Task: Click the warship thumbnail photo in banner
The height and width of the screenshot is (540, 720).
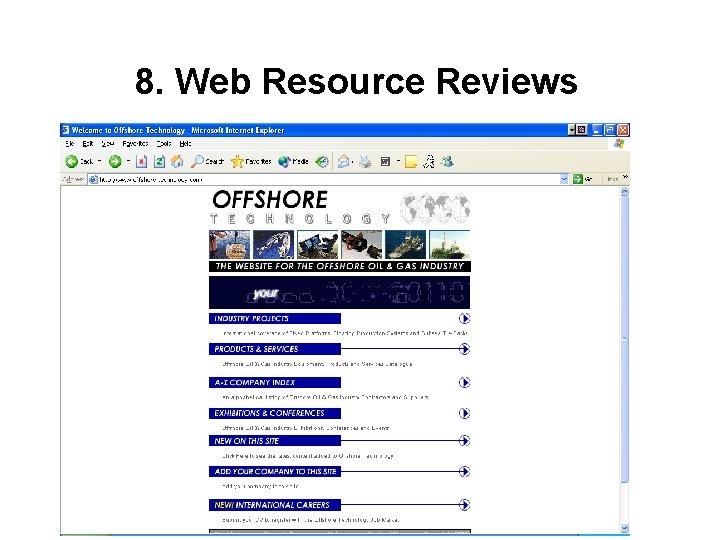Action: 405,245
